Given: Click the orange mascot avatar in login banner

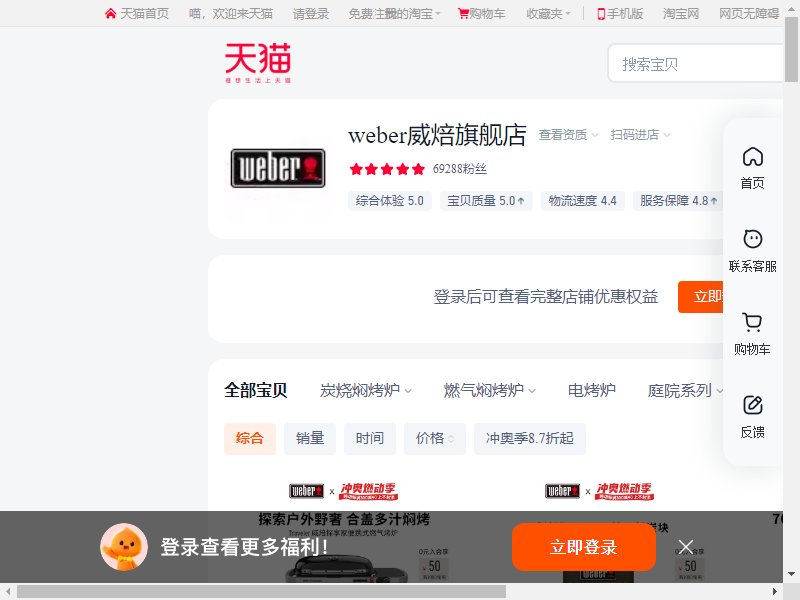Looking at the screenshot, I should tap(124, 546).
